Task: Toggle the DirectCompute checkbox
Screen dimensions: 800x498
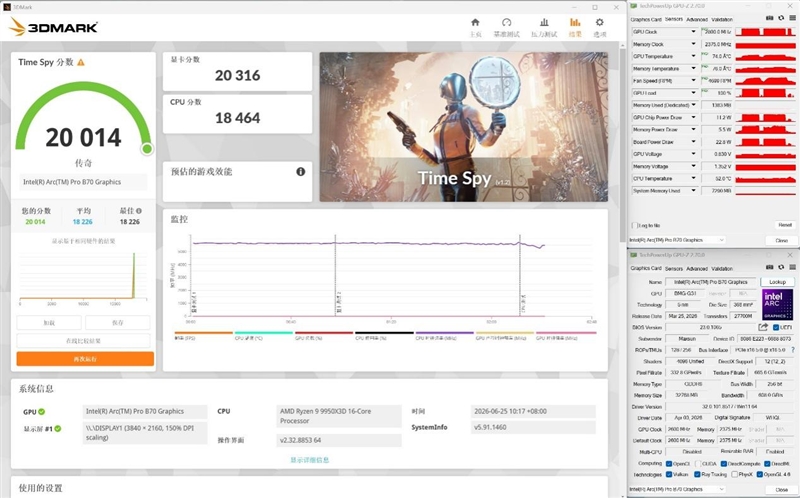Action: coord(723,464)
